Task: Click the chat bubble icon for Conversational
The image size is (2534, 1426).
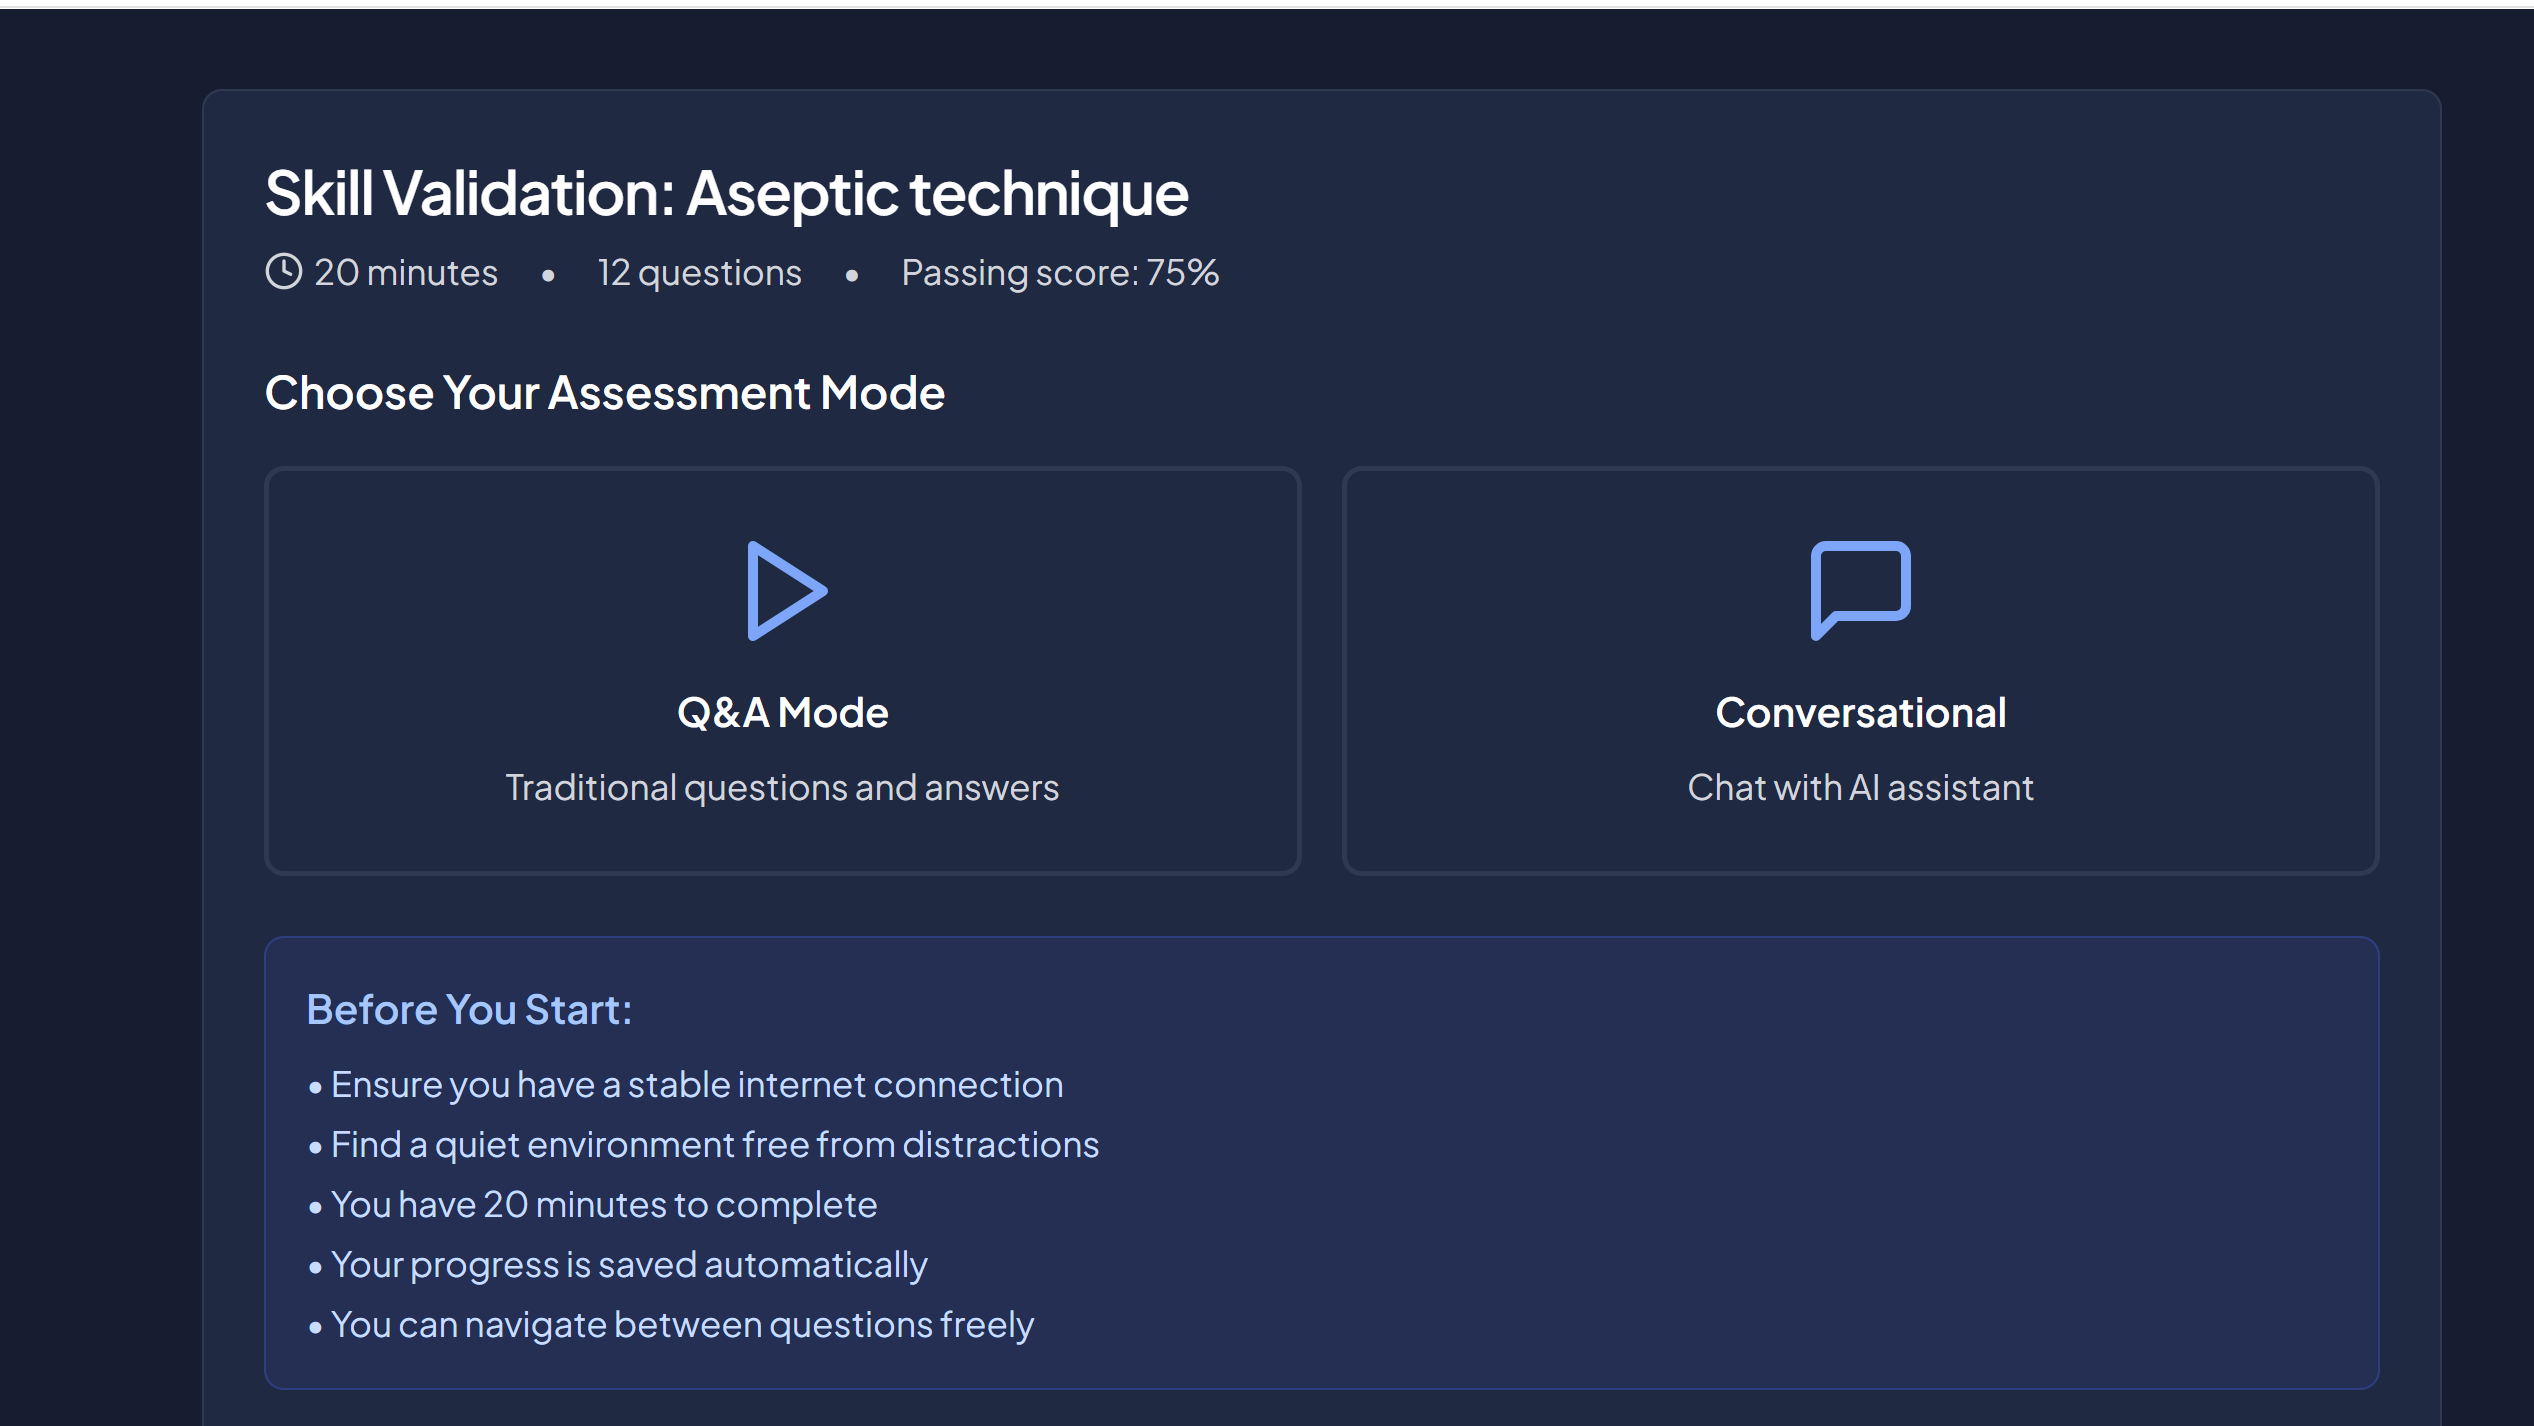Action: 1860,590
